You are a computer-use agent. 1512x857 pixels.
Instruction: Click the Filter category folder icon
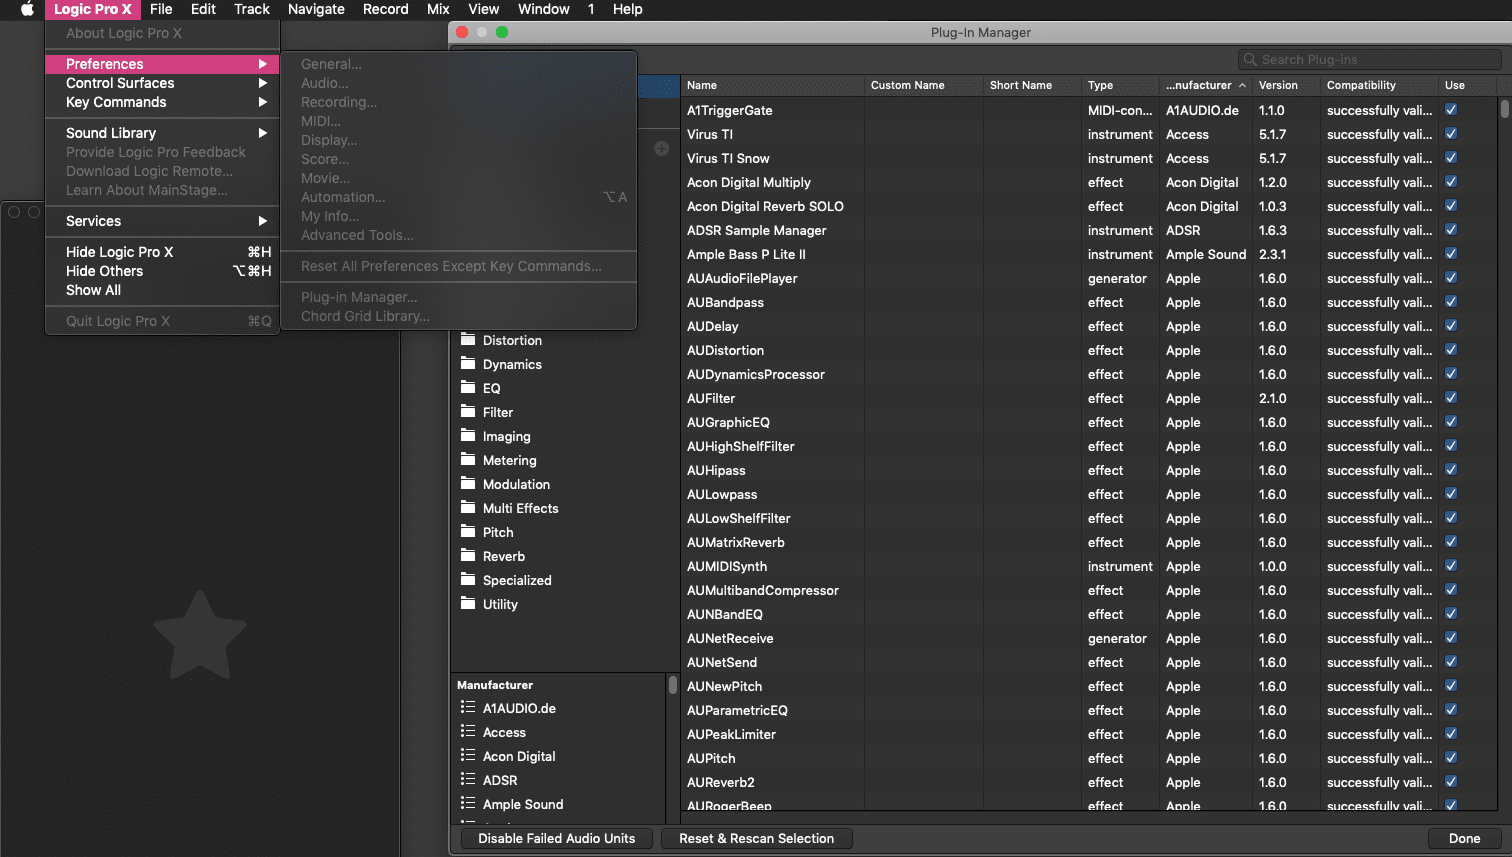tap(468, 412)
